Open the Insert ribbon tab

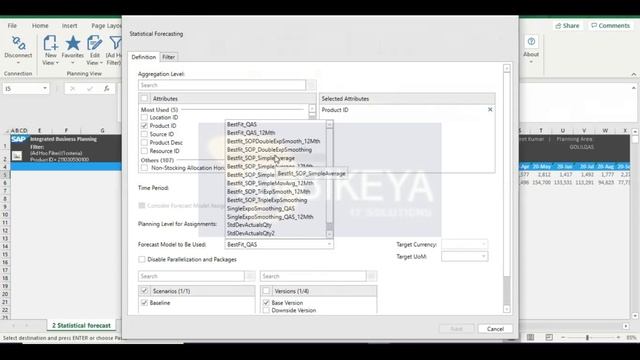click(x=69, y=26)
